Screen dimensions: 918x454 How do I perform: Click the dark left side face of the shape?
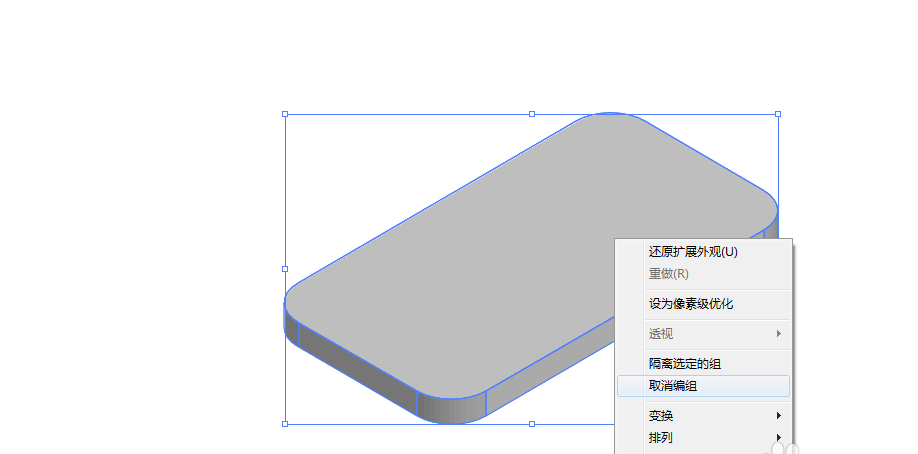(357, 371)
